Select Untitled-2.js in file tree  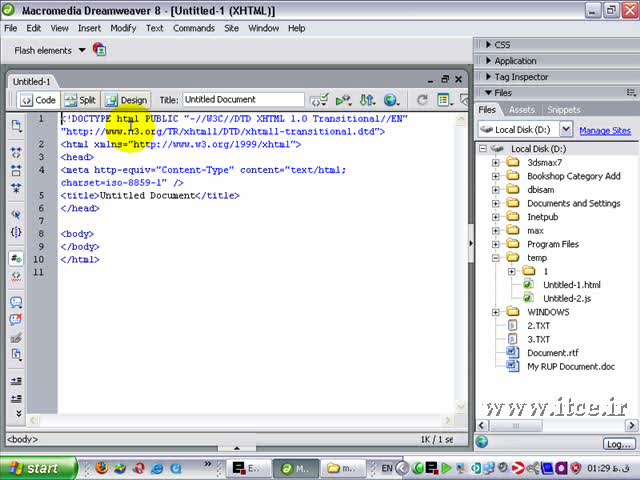pyautogui.click(x=567, y=298)
